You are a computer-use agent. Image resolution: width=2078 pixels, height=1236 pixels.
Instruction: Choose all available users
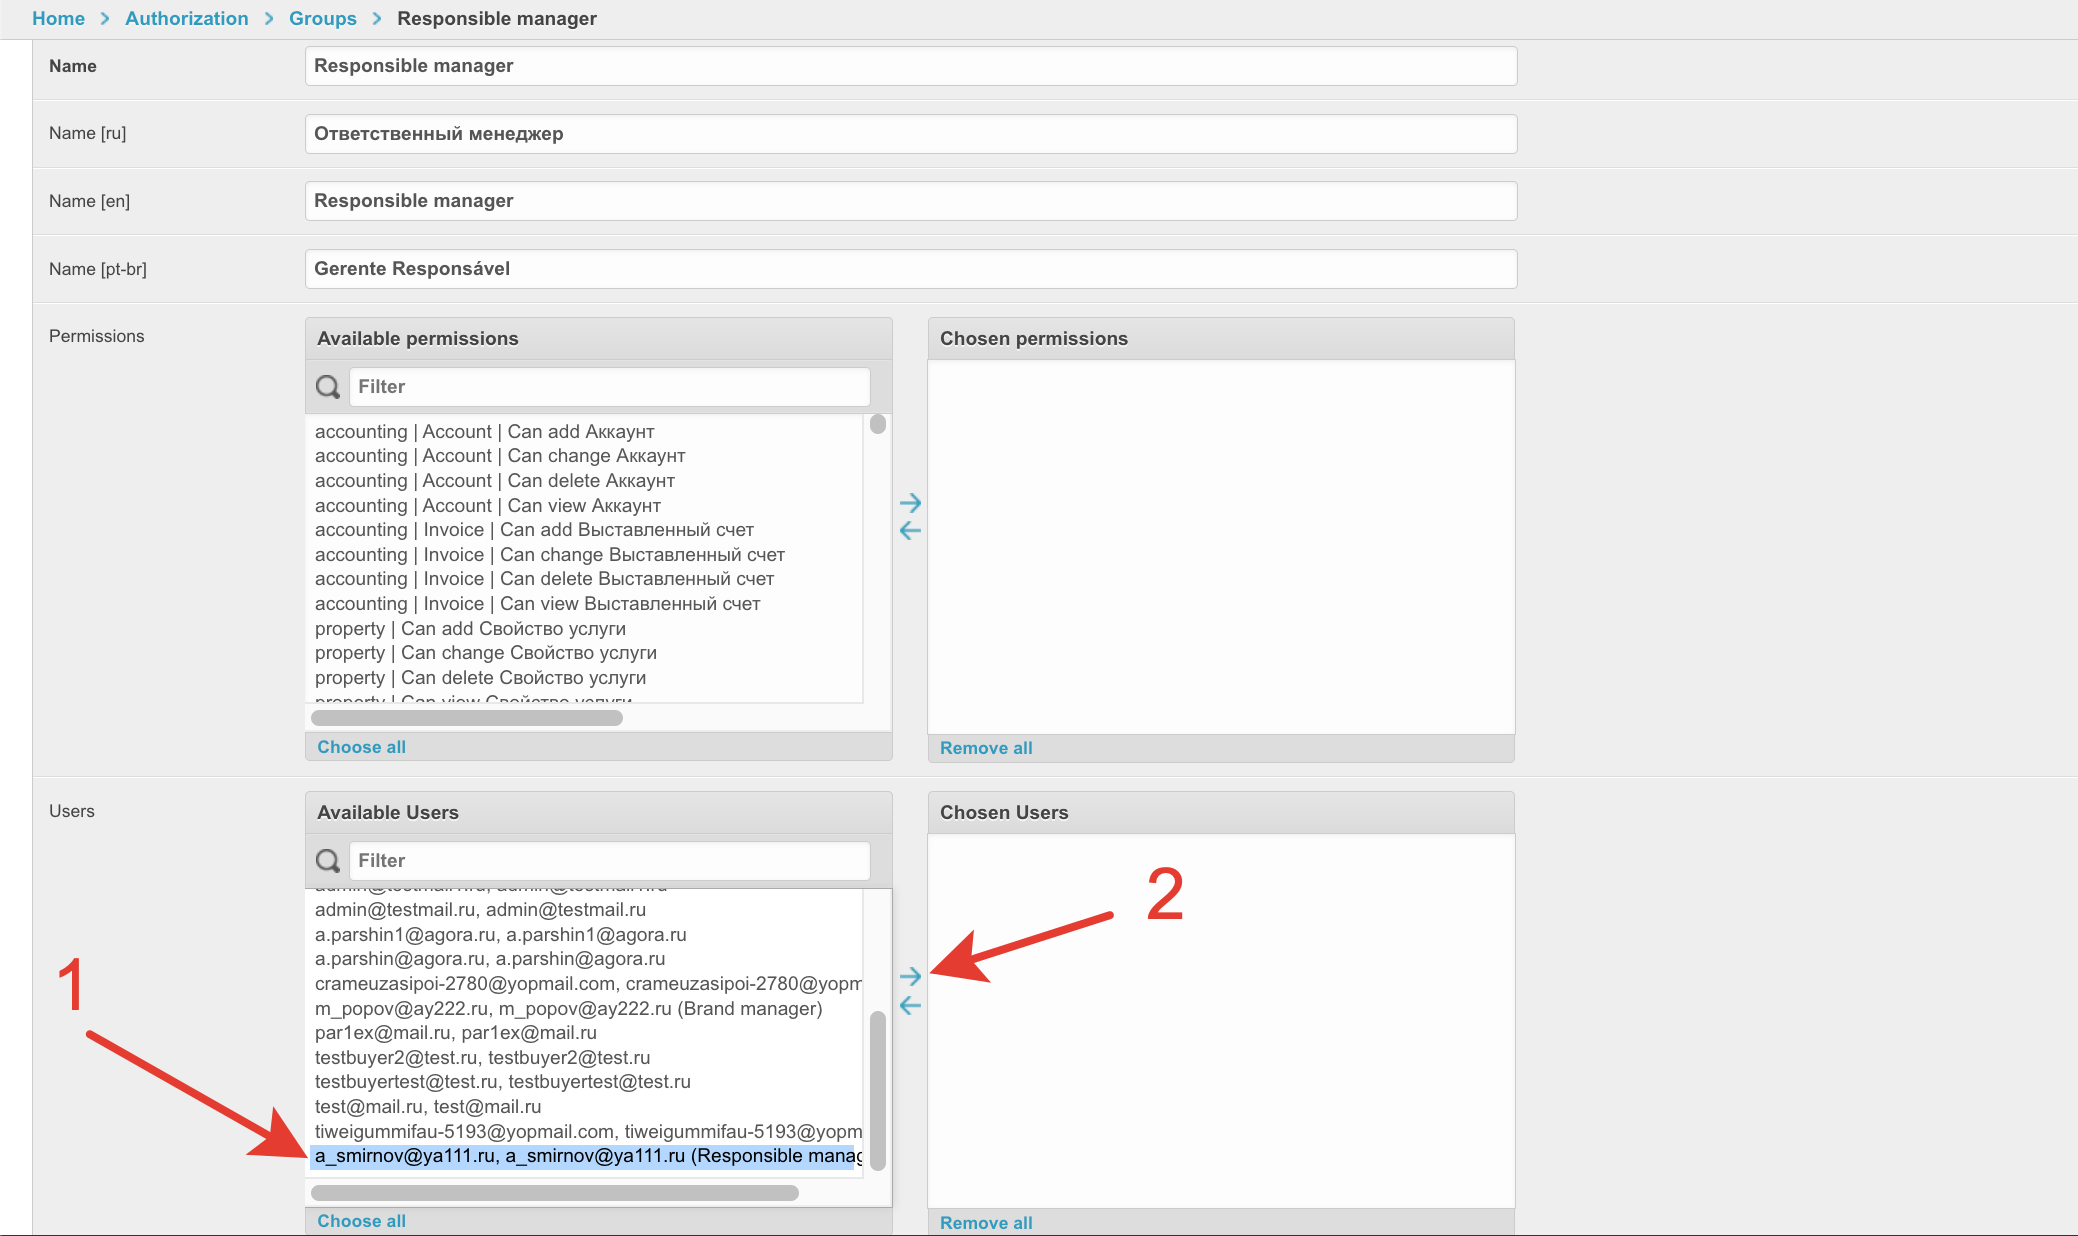(x=361, y=1221)
